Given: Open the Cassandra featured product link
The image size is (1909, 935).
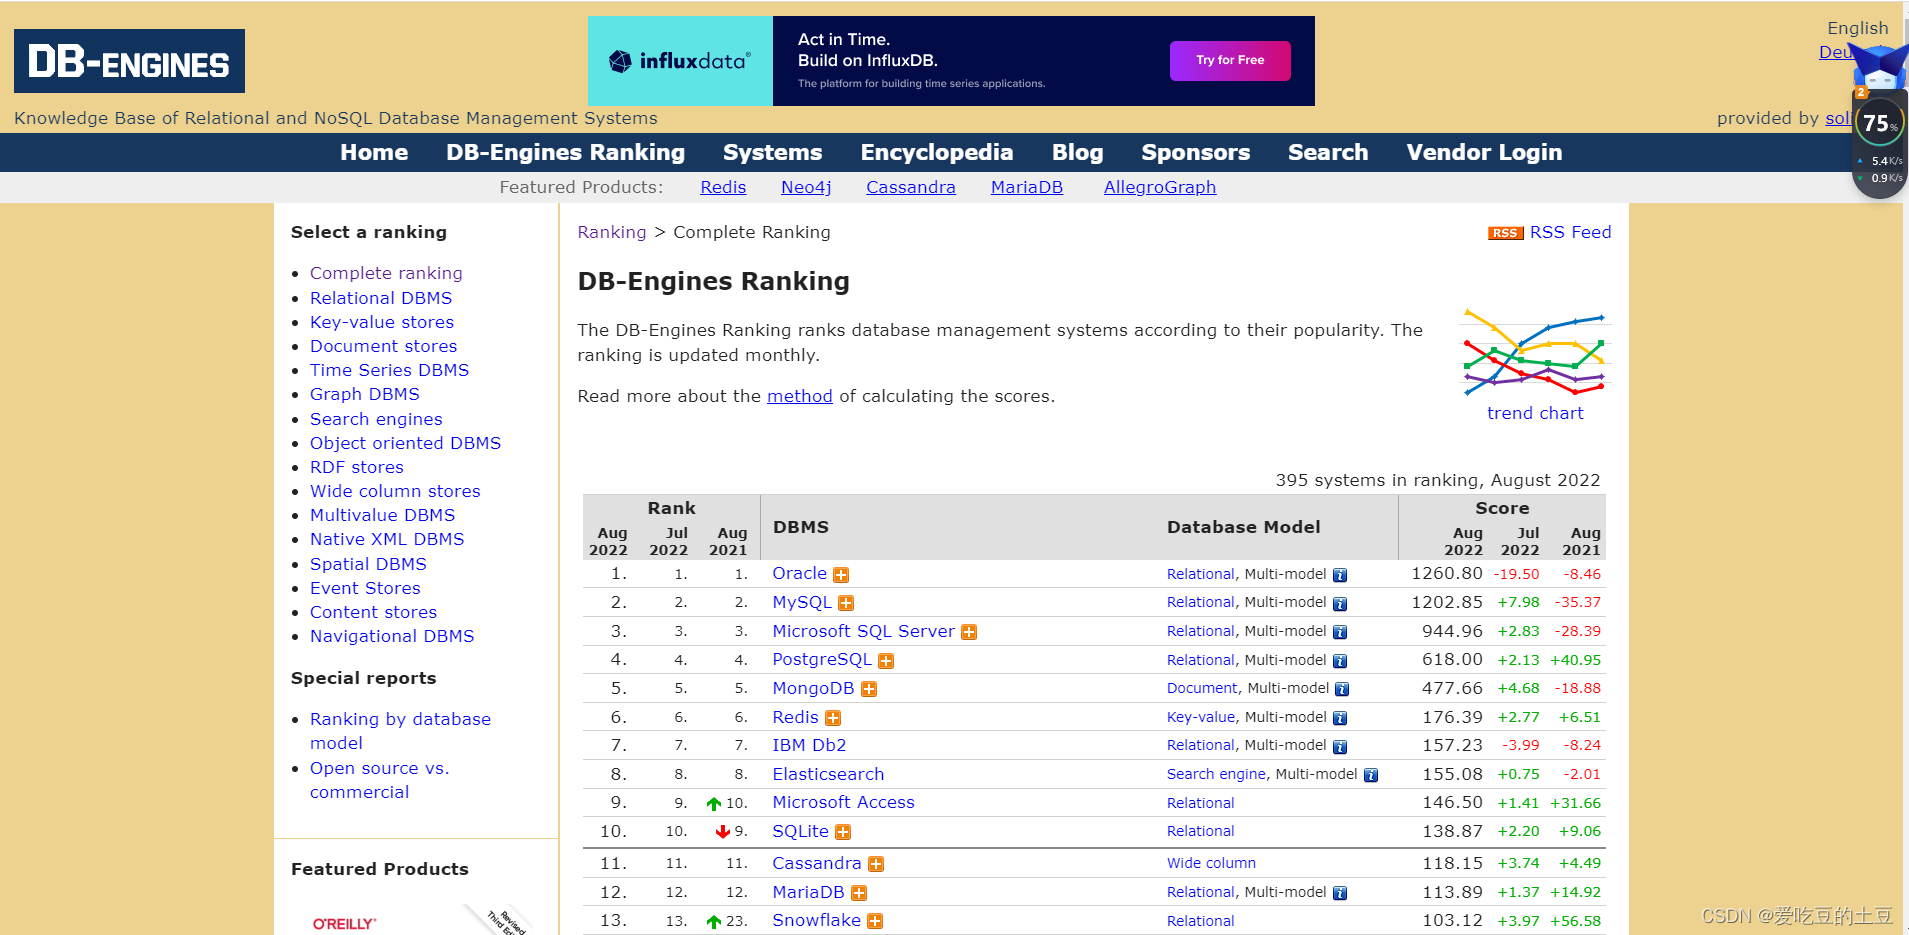Looking at the screenshot, I should pos(910,187).
